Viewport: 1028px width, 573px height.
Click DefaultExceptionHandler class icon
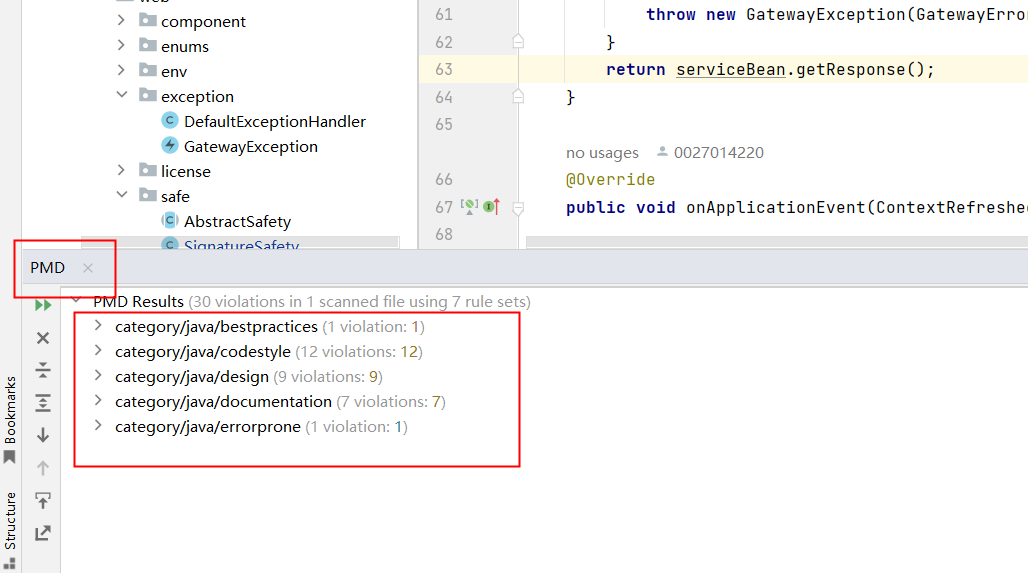(x=170, y=120)
